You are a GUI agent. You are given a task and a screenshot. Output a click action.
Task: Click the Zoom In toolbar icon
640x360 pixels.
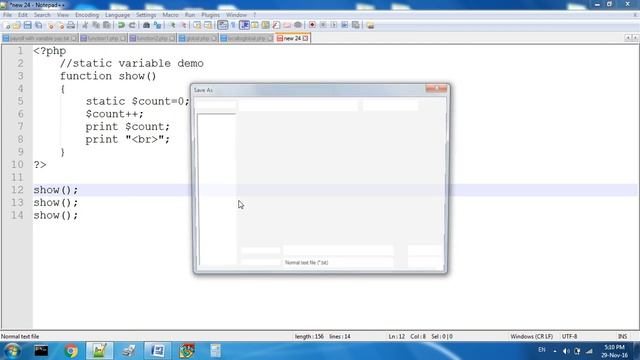point(172,25)
